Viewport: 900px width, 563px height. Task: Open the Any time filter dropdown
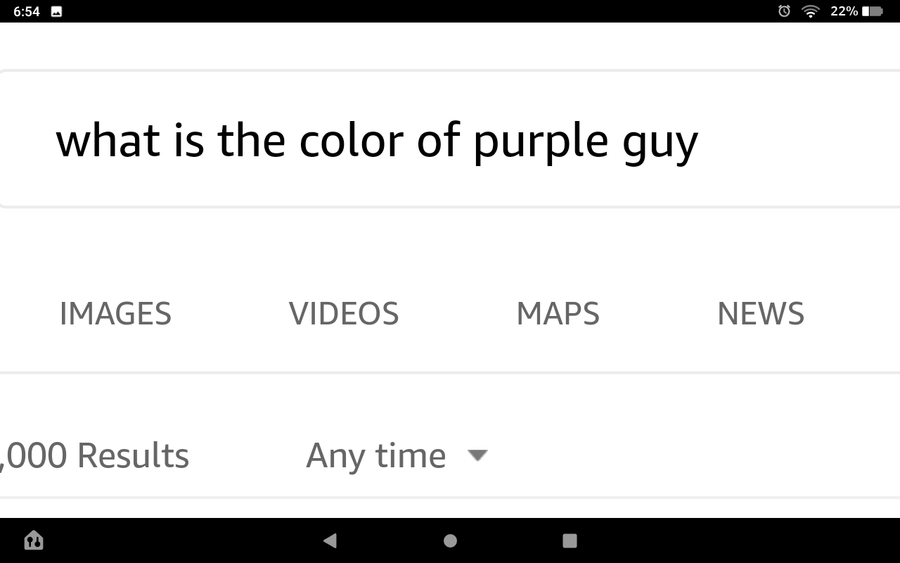tap(376, 456)
